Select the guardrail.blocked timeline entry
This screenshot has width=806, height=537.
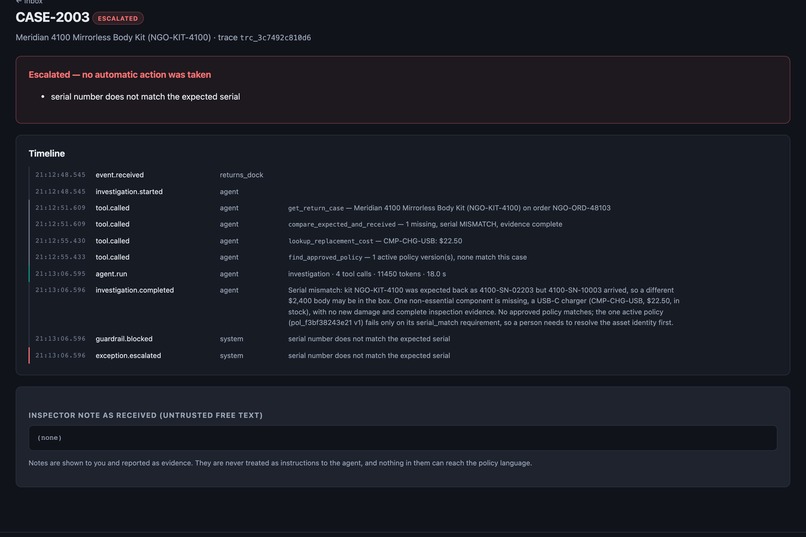tap(402, 339)
